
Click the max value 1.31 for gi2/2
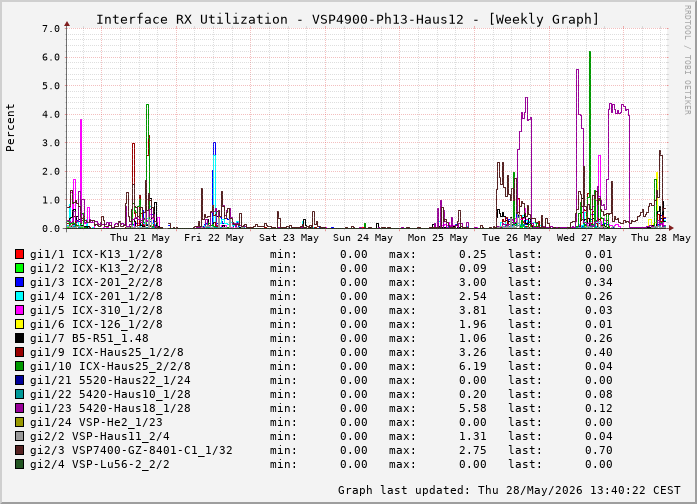pyautogui.click(x=473, y=436)
